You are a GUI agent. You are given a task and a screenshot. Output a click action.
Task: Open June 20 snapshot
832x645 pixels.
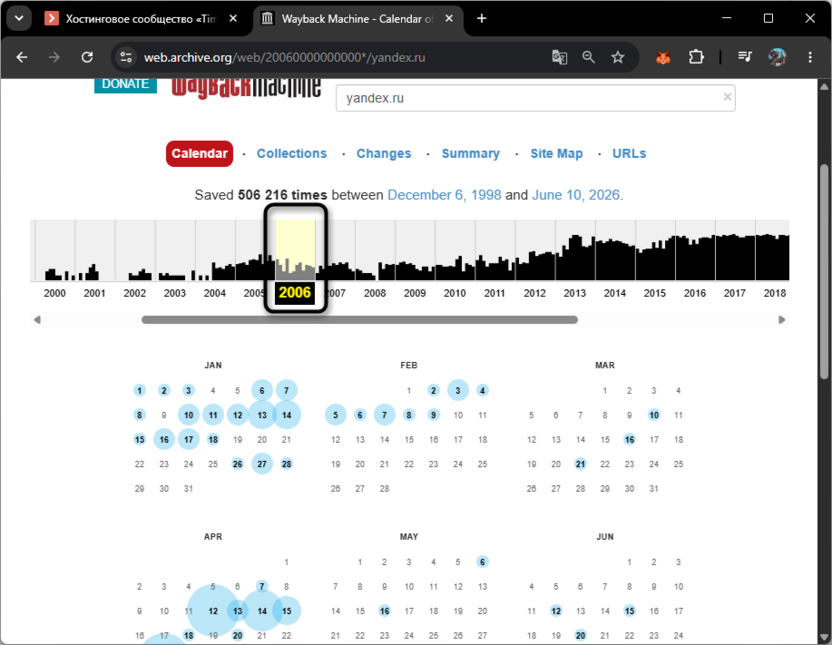point(580,635)
